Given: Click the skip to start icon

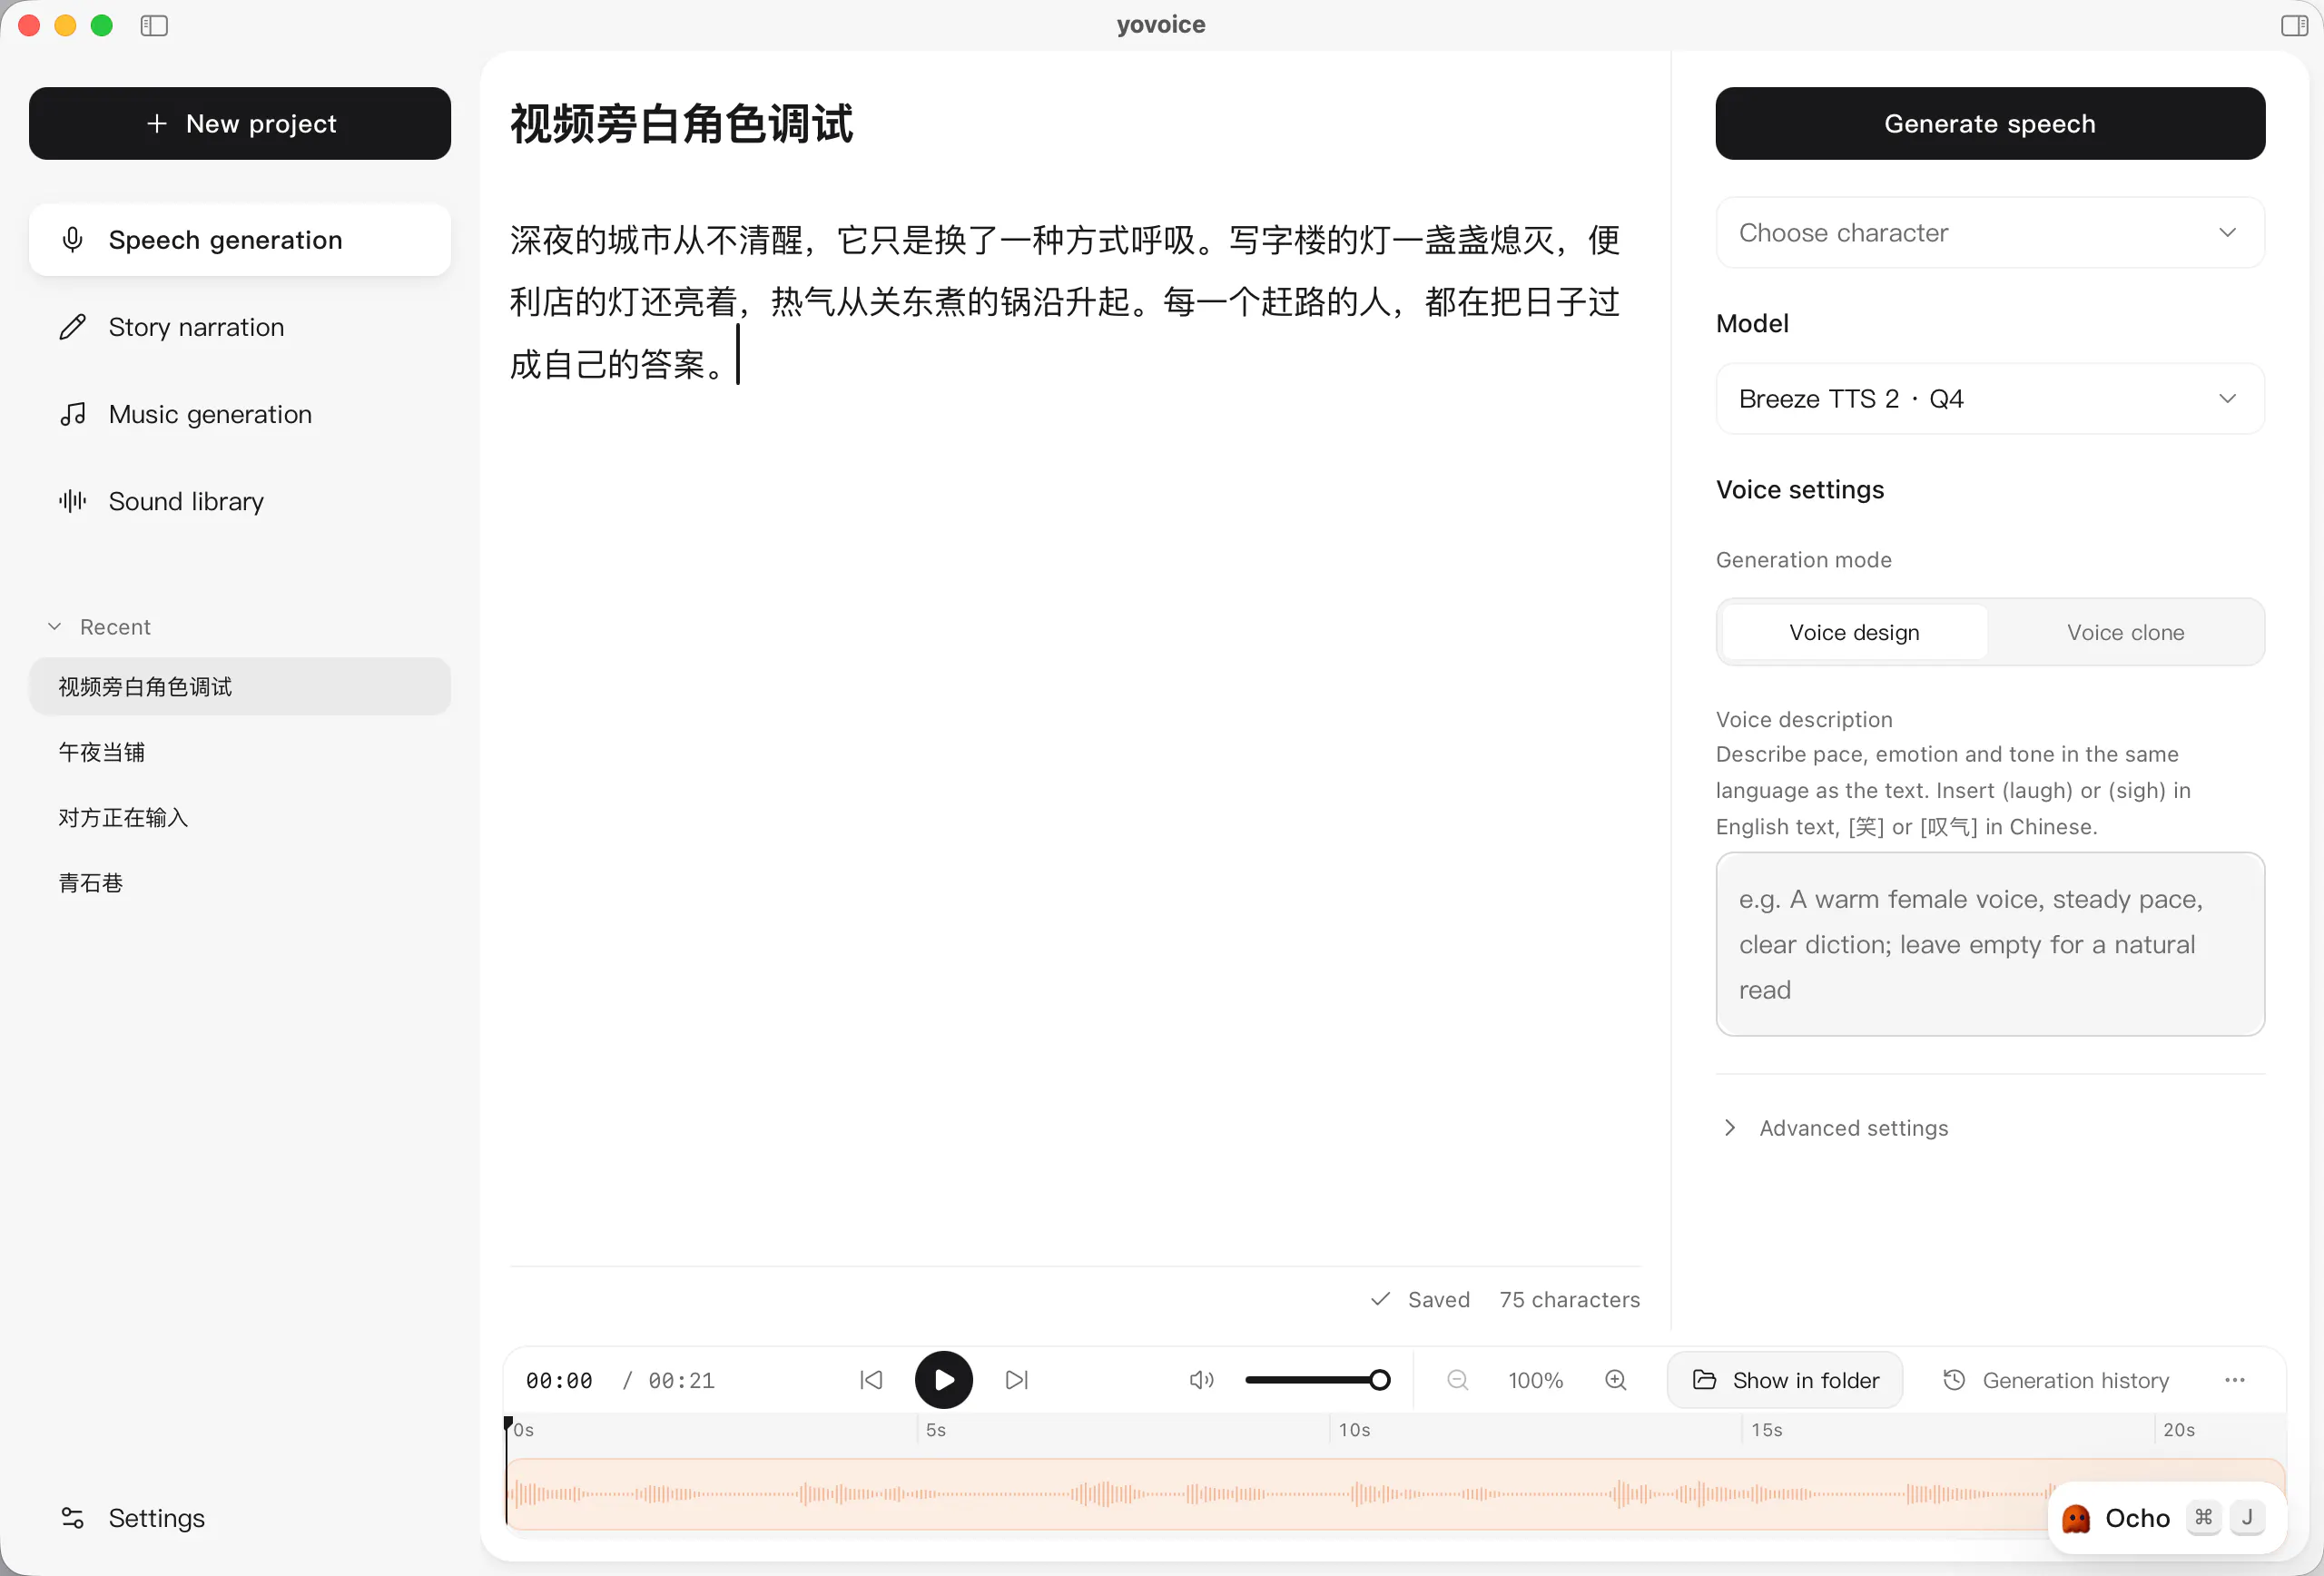Looking at the screenshot, I should coord(871,1380).
